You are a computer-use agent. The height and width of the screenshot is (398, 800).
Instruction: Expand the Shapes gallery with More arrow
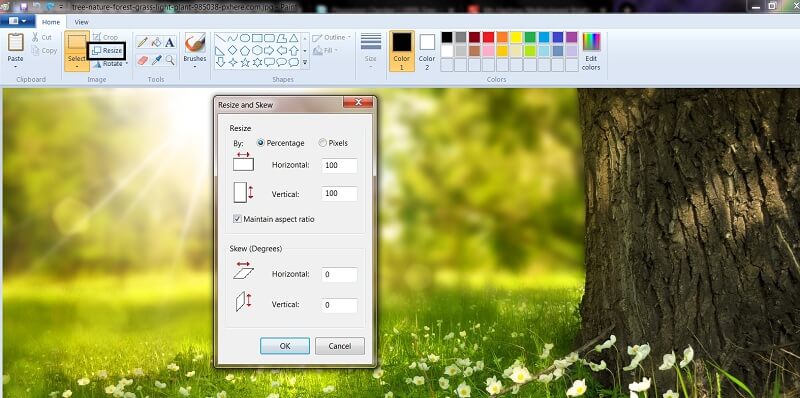[305, 63]
